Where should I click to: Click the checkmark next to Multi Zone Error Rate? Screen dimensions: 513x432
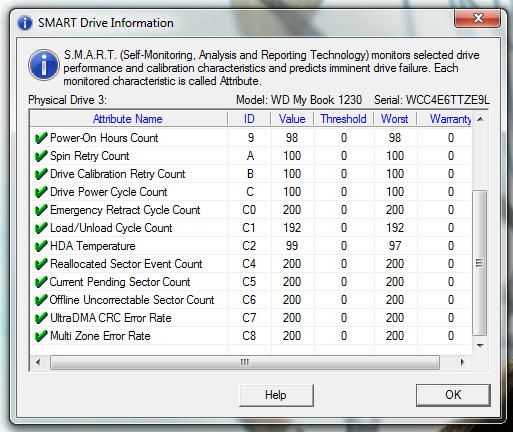coord(41,336)
